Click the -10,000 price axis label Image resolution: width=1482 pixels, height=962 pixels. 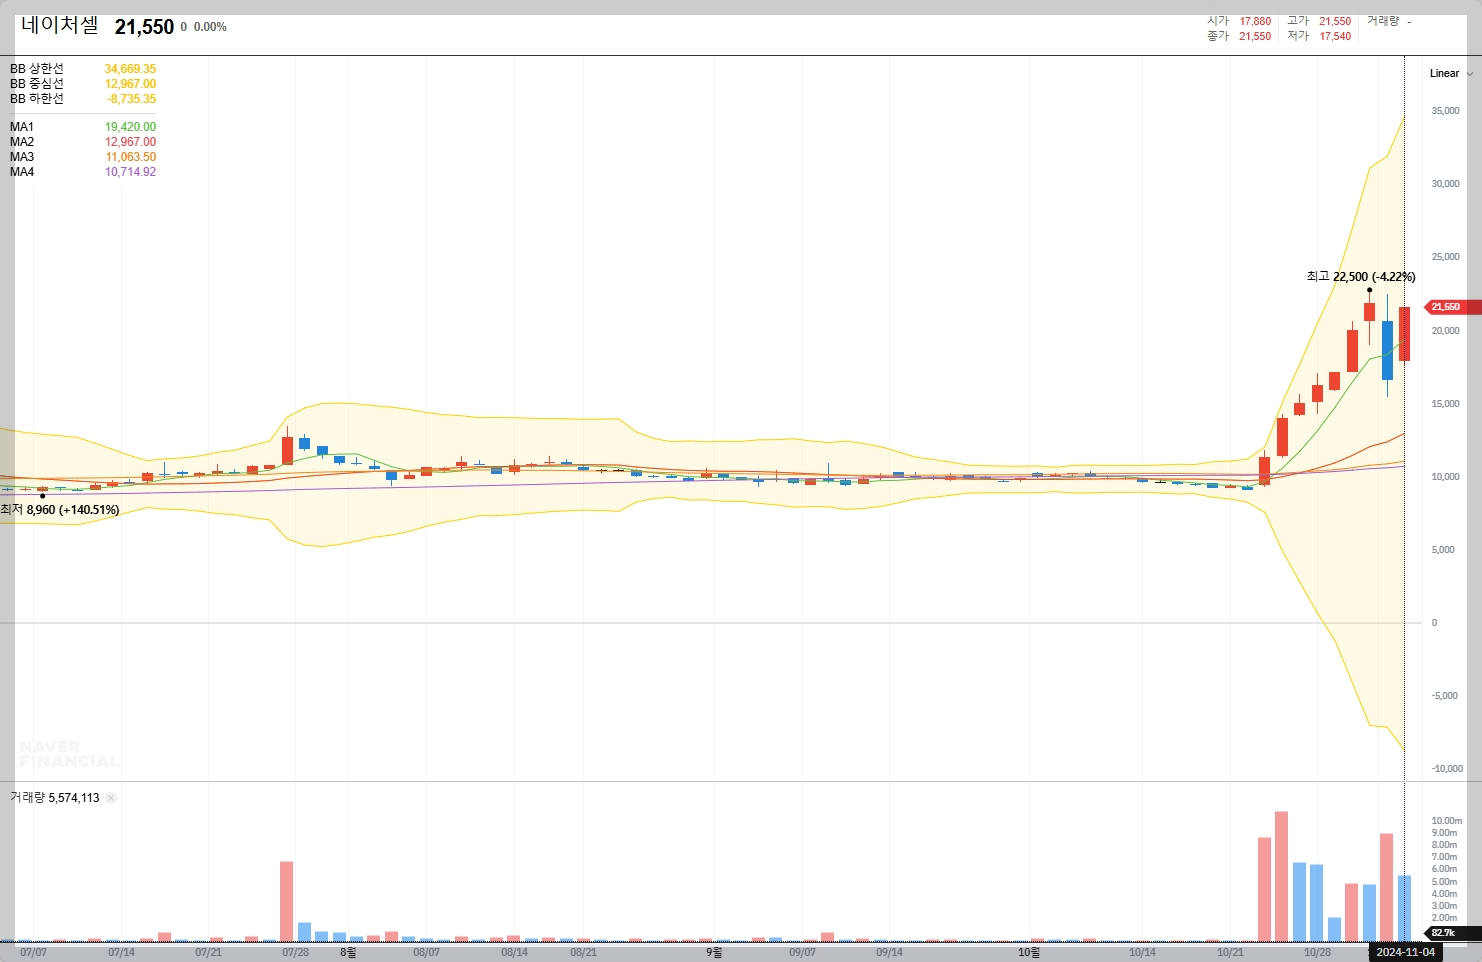1447,769
